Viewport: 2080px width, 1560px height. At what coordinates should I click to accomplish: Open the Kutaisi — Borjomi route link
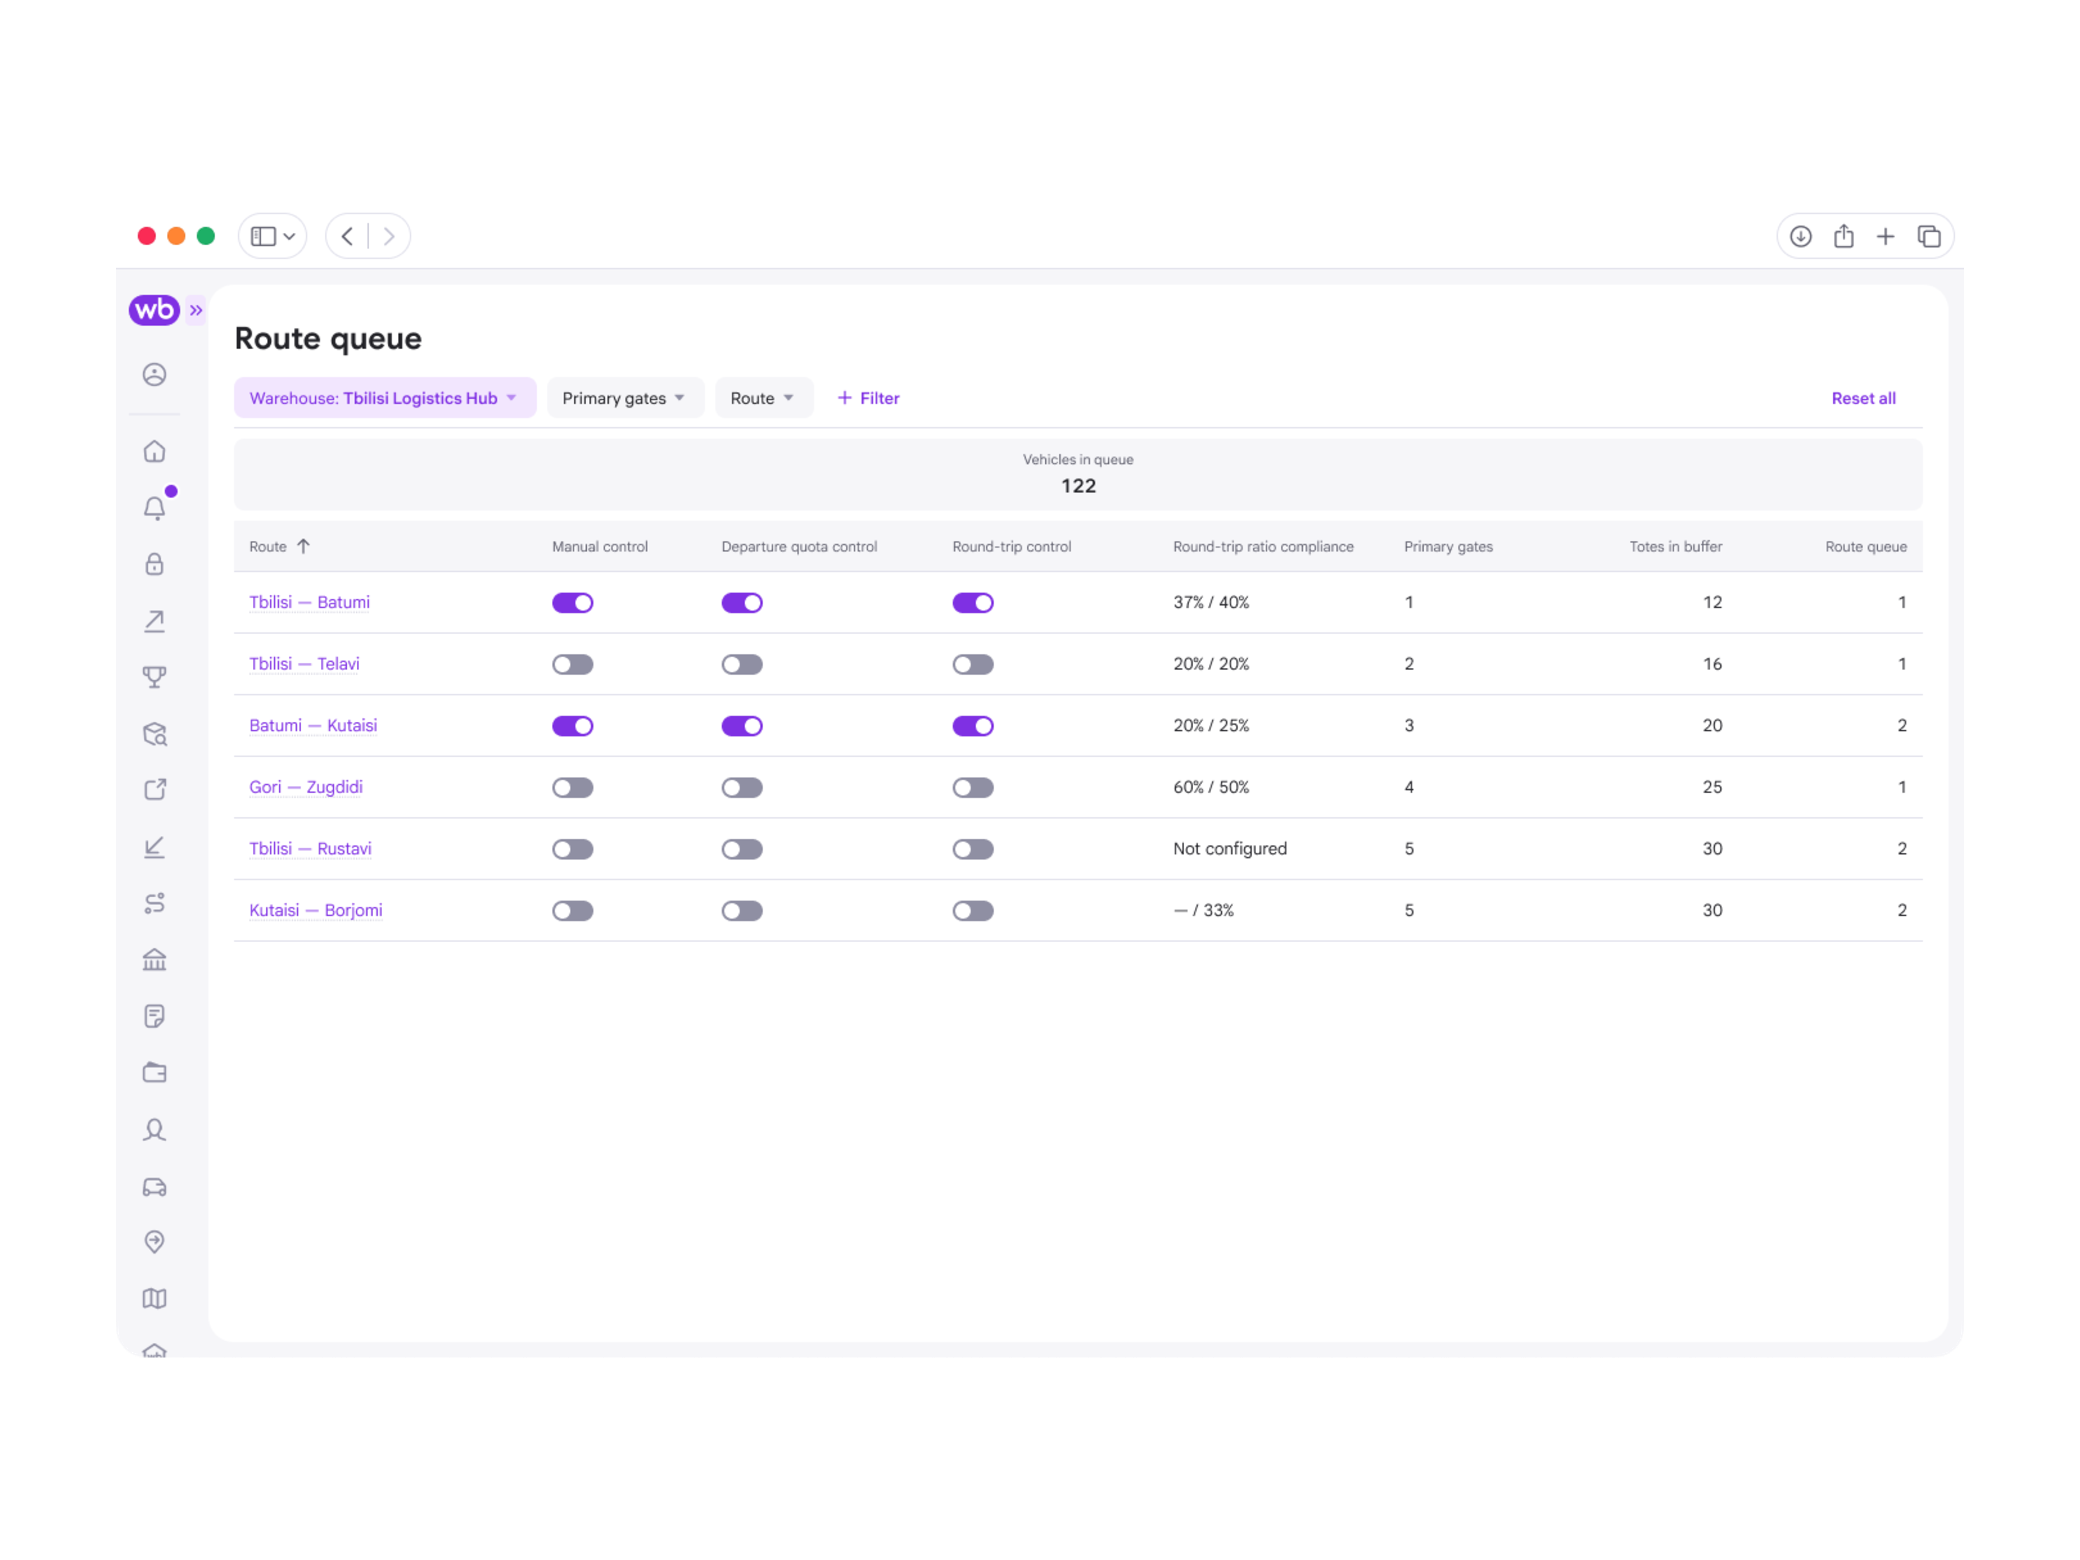[315, 911]
